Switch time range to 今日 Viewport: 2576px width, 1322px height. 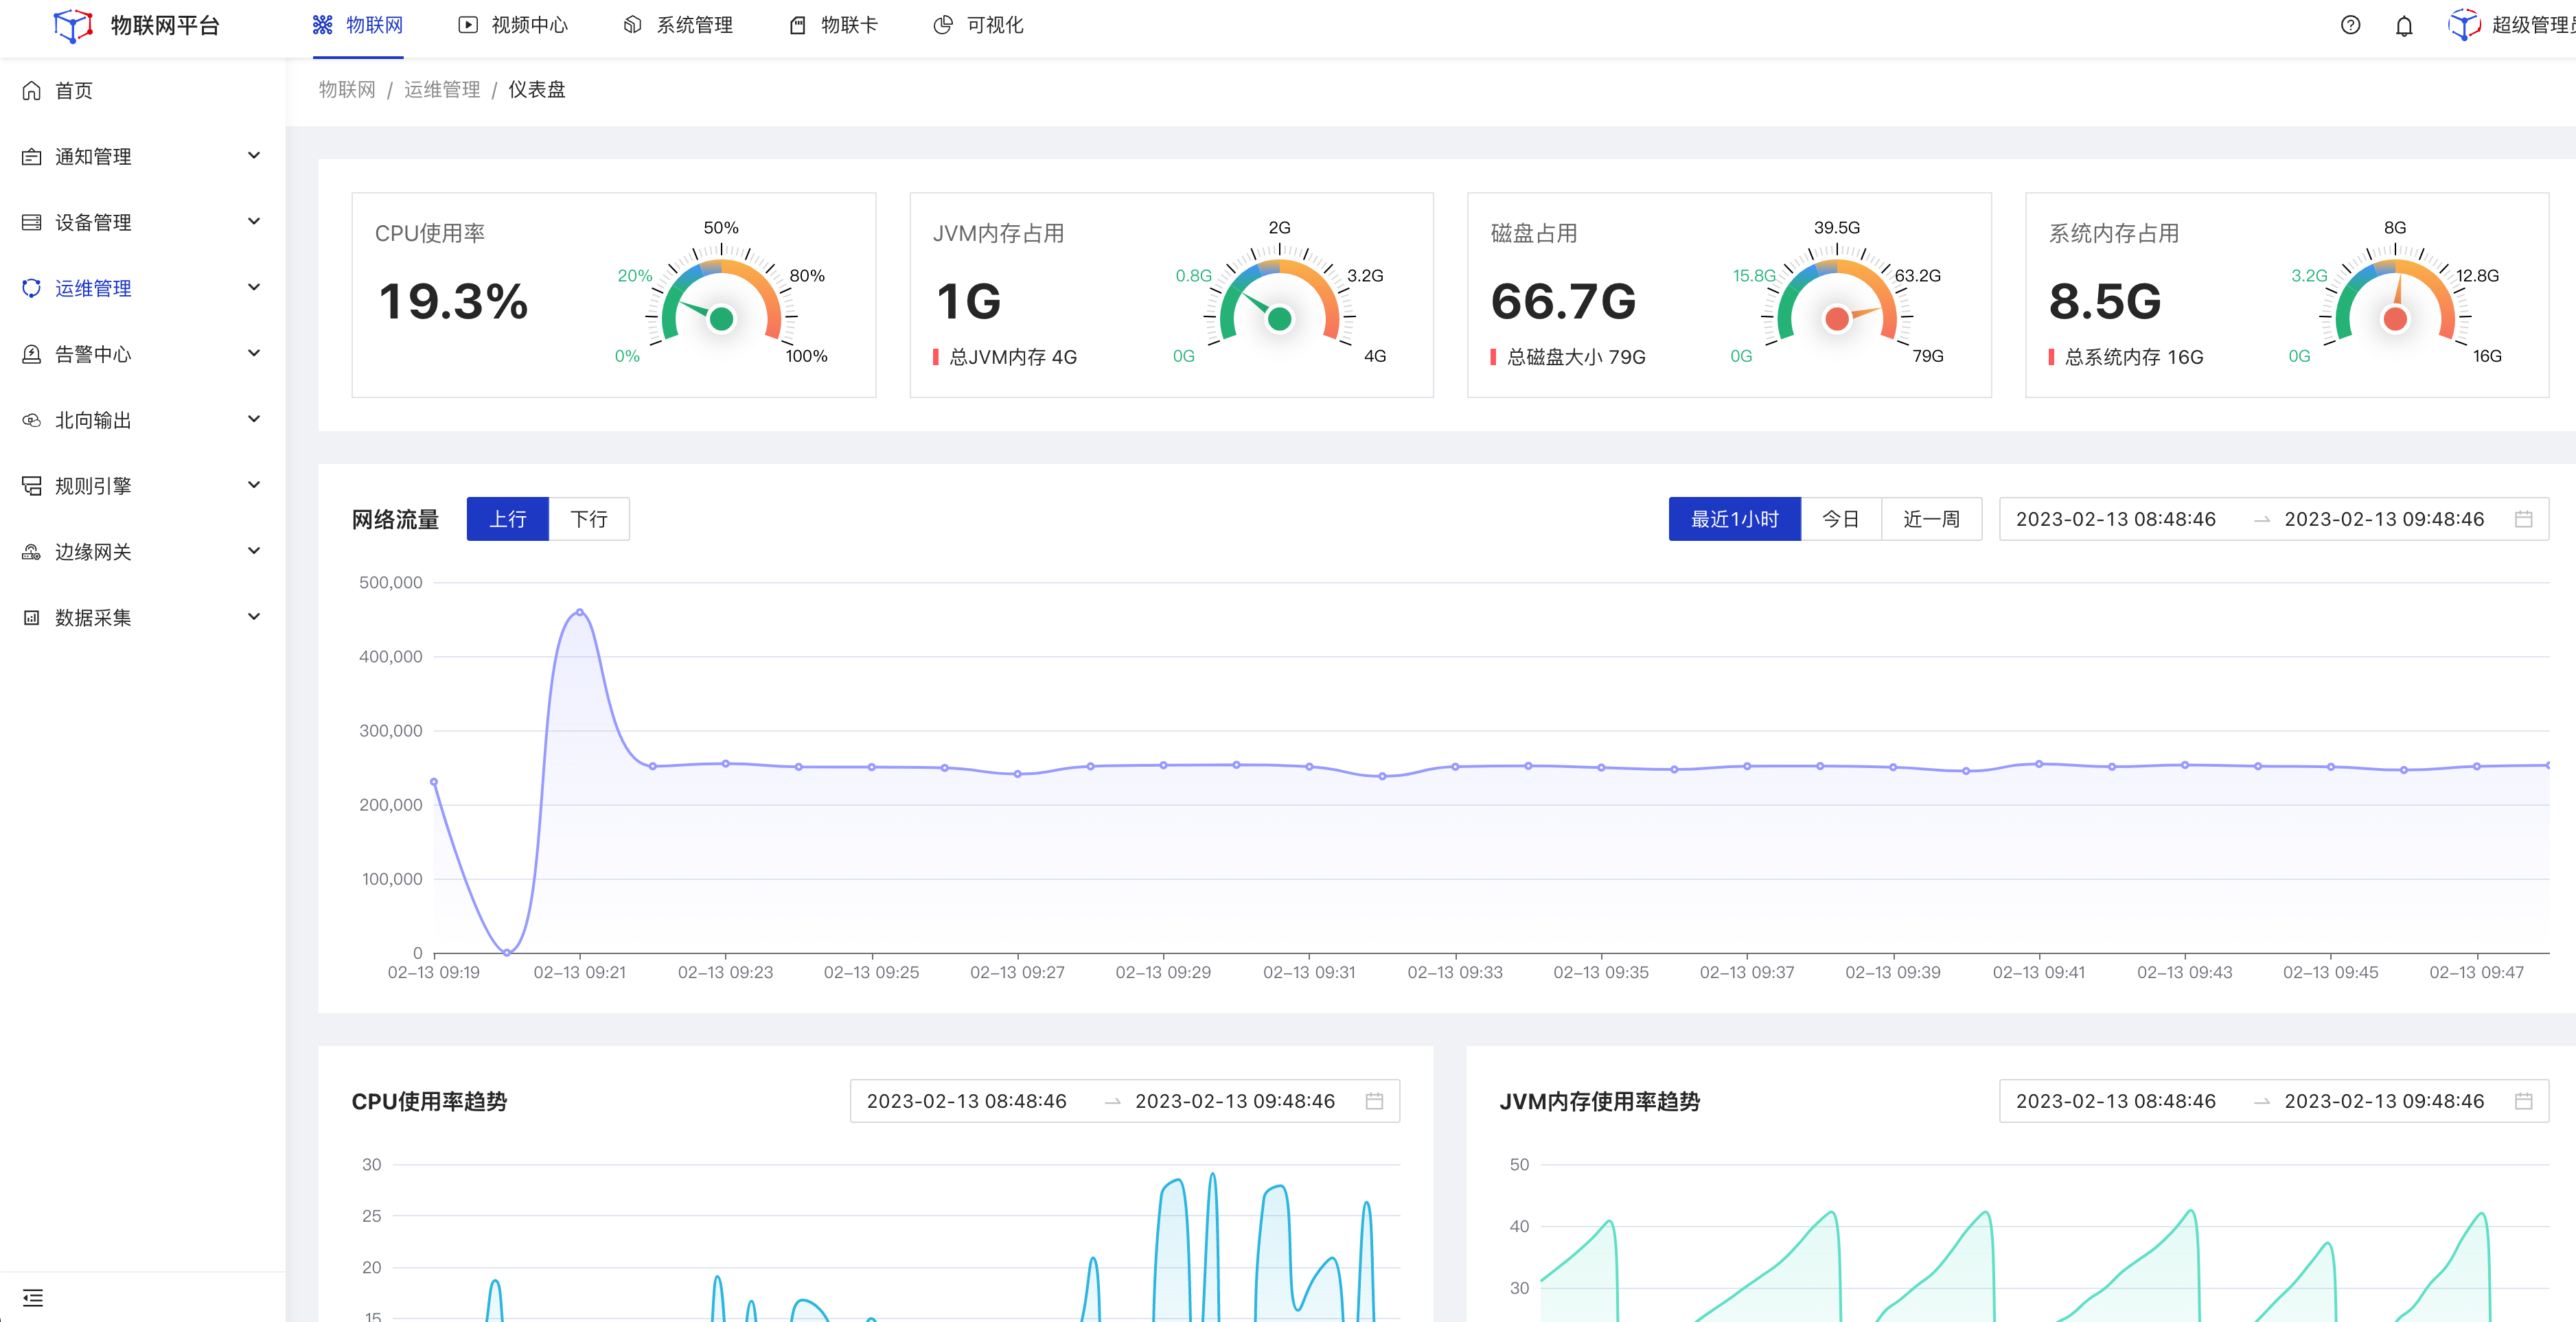pos(1840,519)
